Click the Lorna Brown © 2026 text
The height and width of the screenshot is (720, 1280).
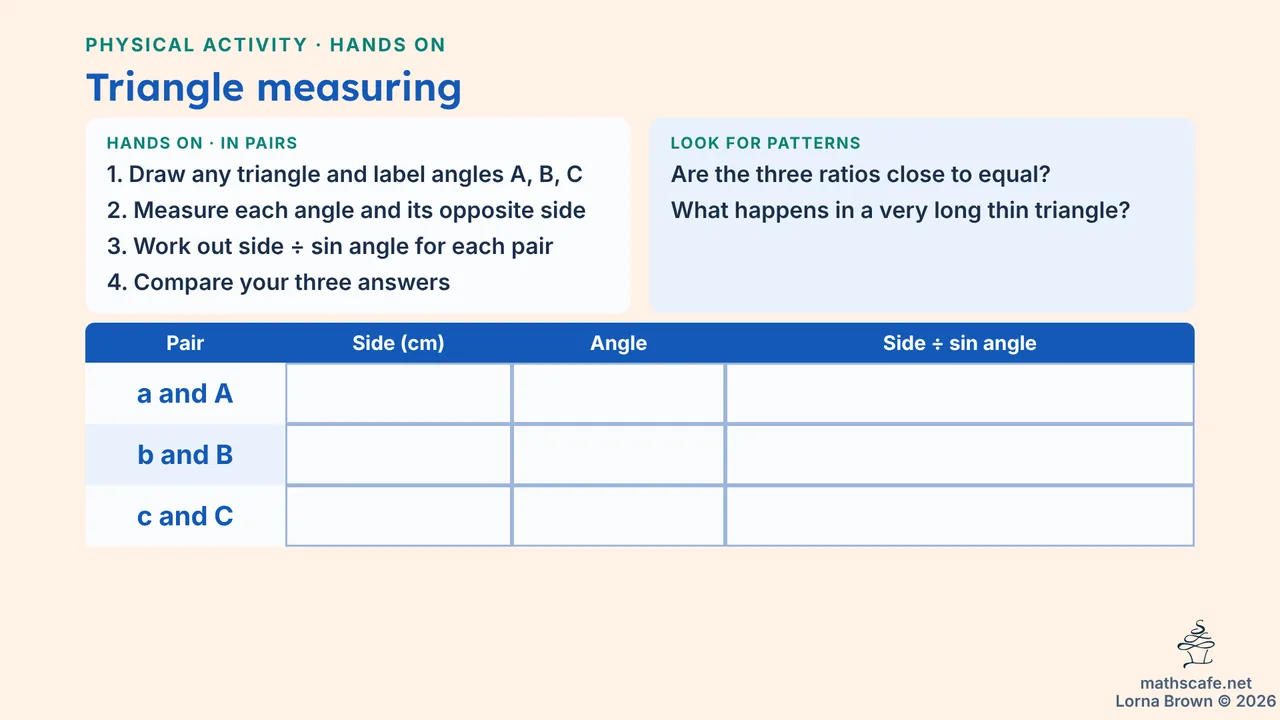coord(1196,701)
